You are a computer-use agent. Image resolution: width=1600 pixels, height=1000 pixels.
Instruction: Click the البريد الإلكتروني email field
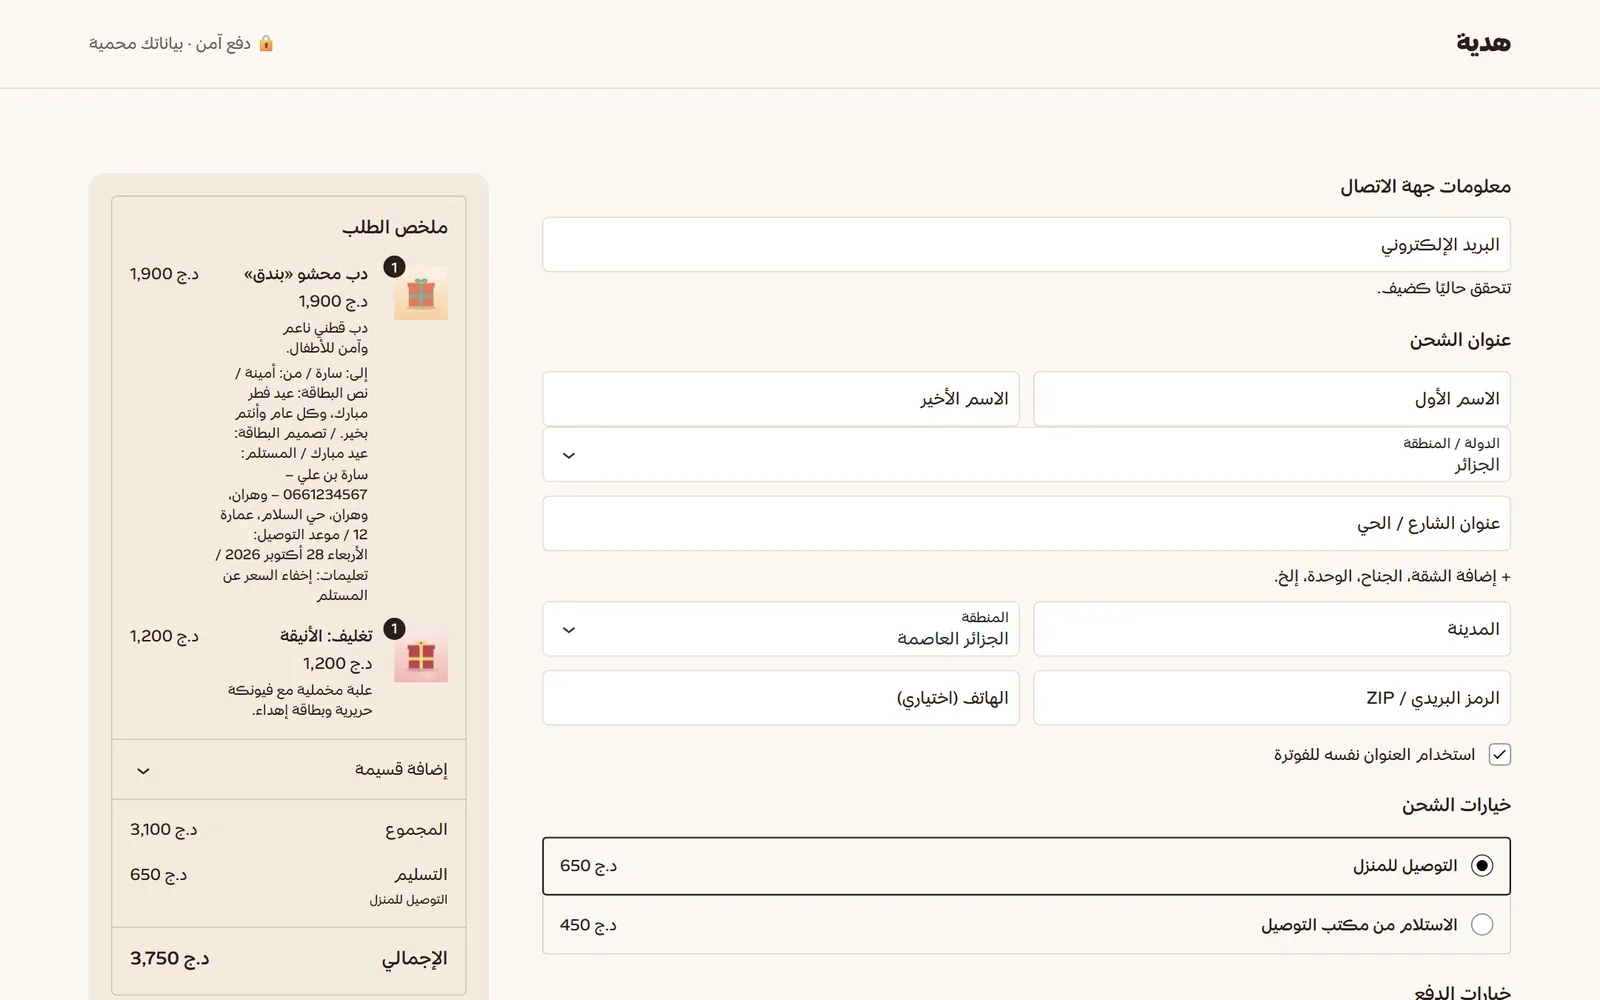[x=1026, y=245]
